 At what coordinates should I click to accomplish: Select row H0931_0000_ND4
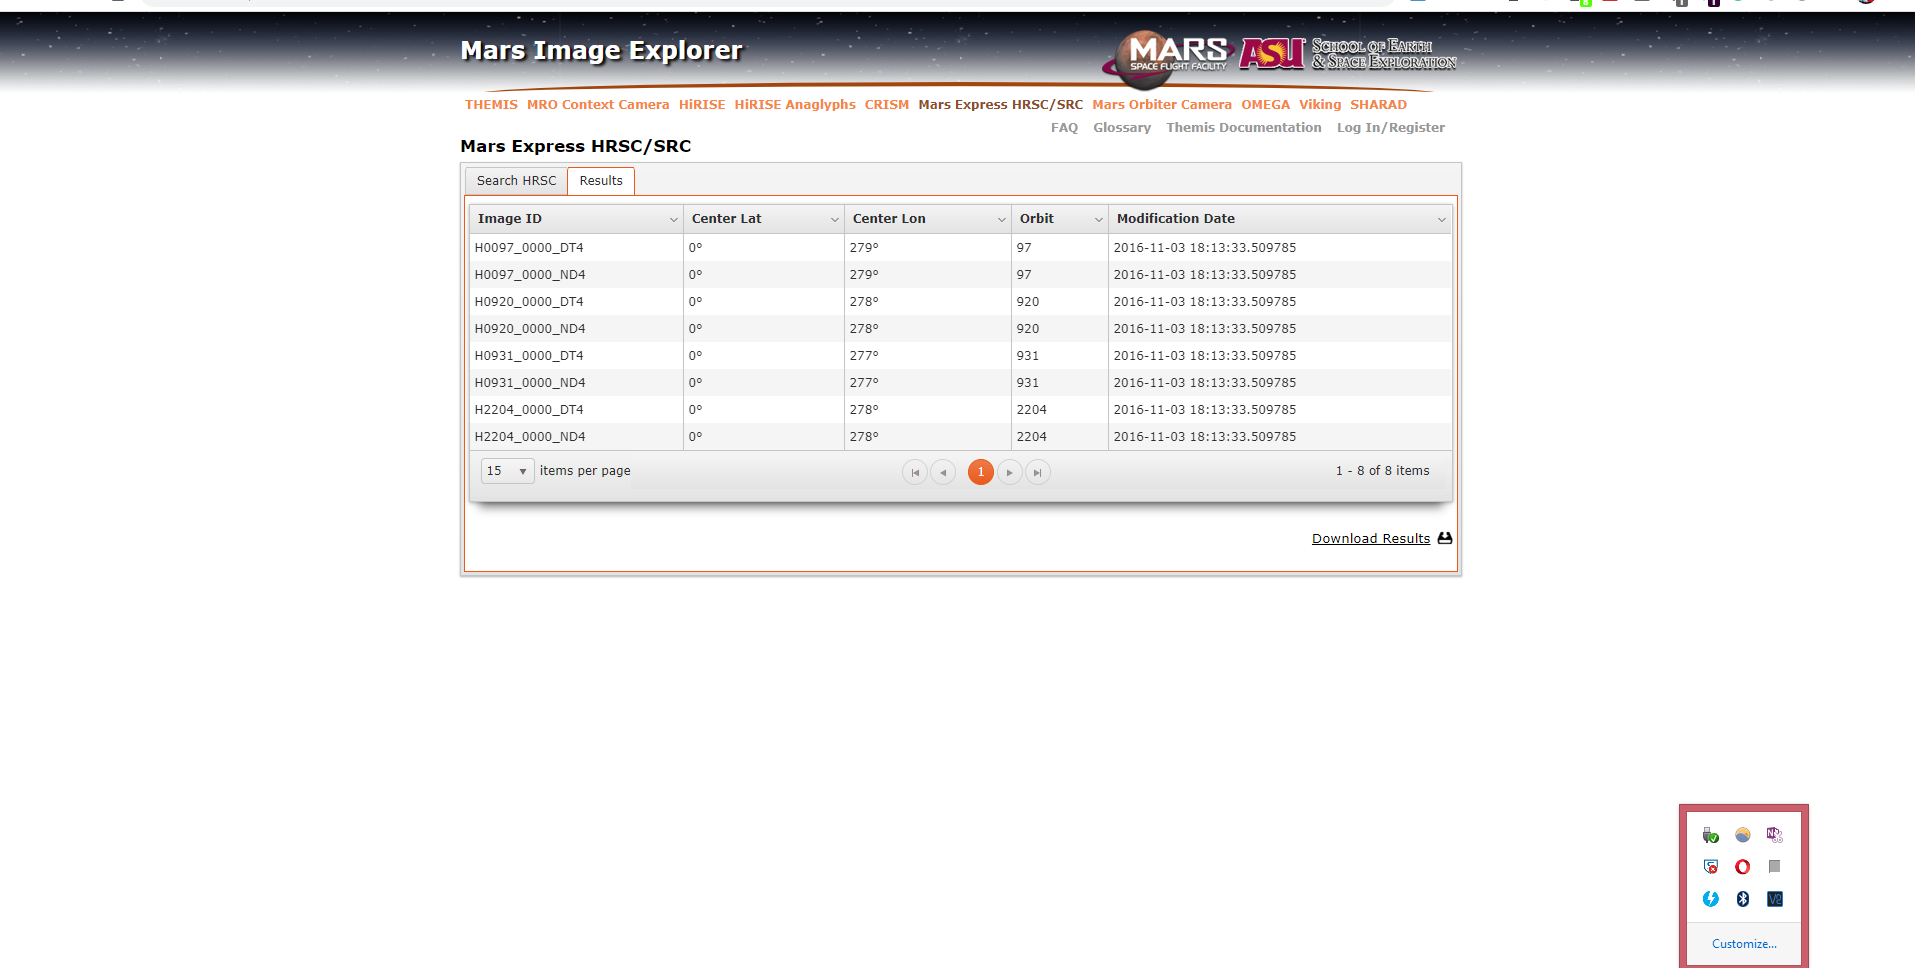click(x=961, y=383)
